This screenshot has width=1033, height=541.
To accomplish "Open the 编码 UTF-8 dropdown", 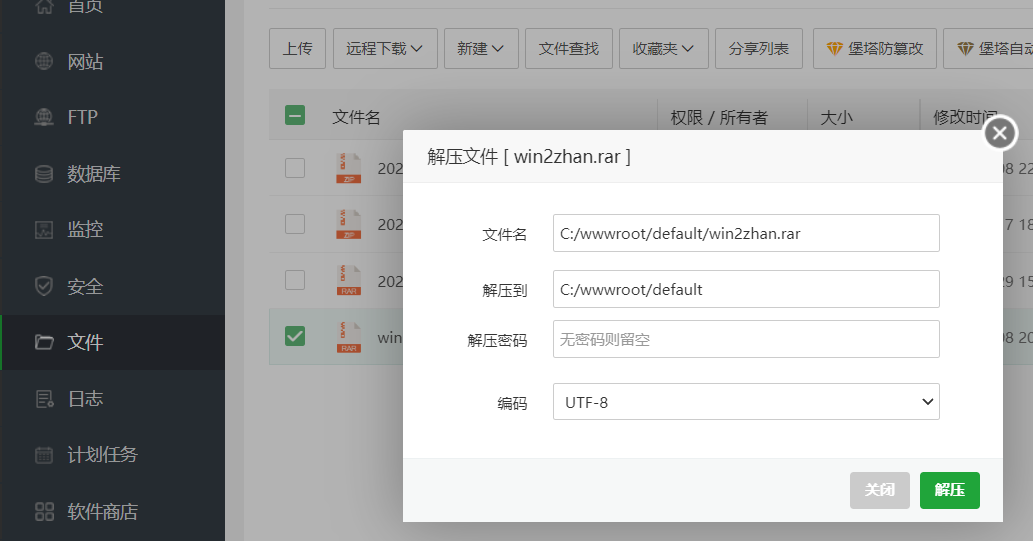I will pyautogui.click(x=746, y=402).
